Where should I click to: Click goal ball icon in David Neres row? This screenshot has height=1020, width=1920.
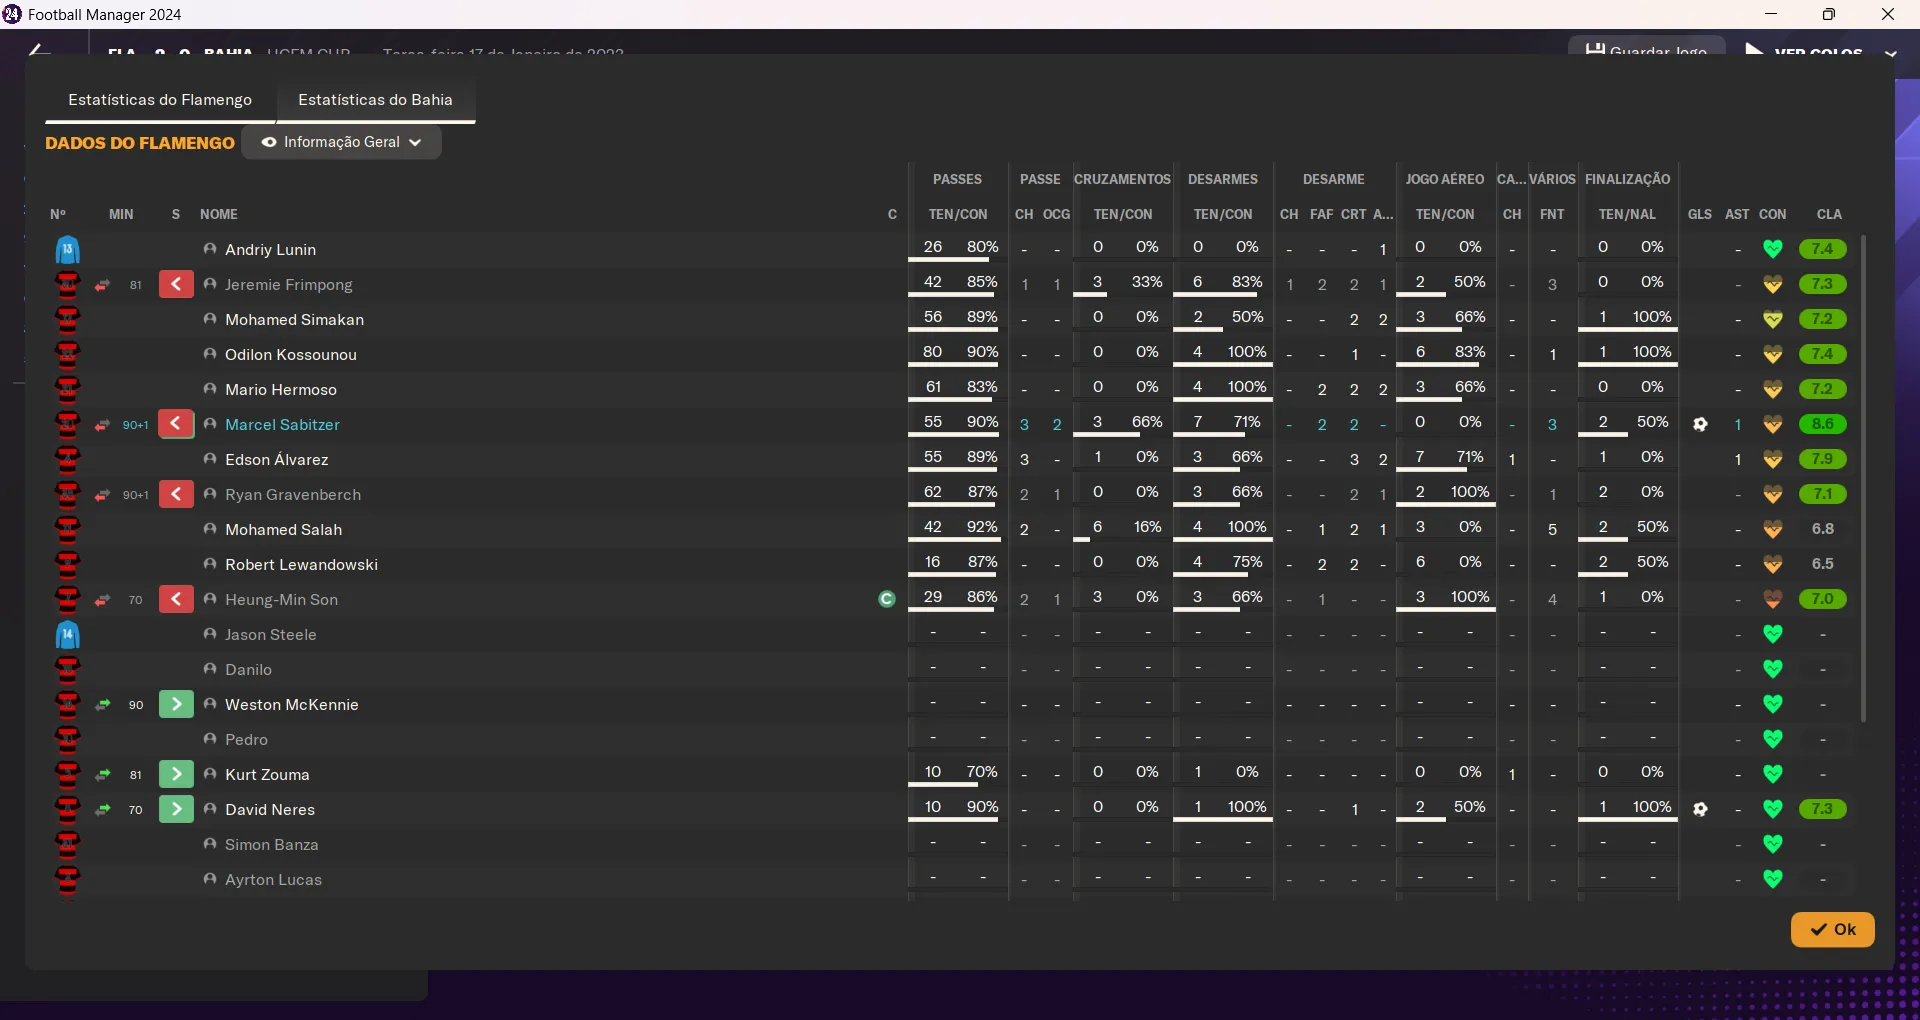(1700, 809)
